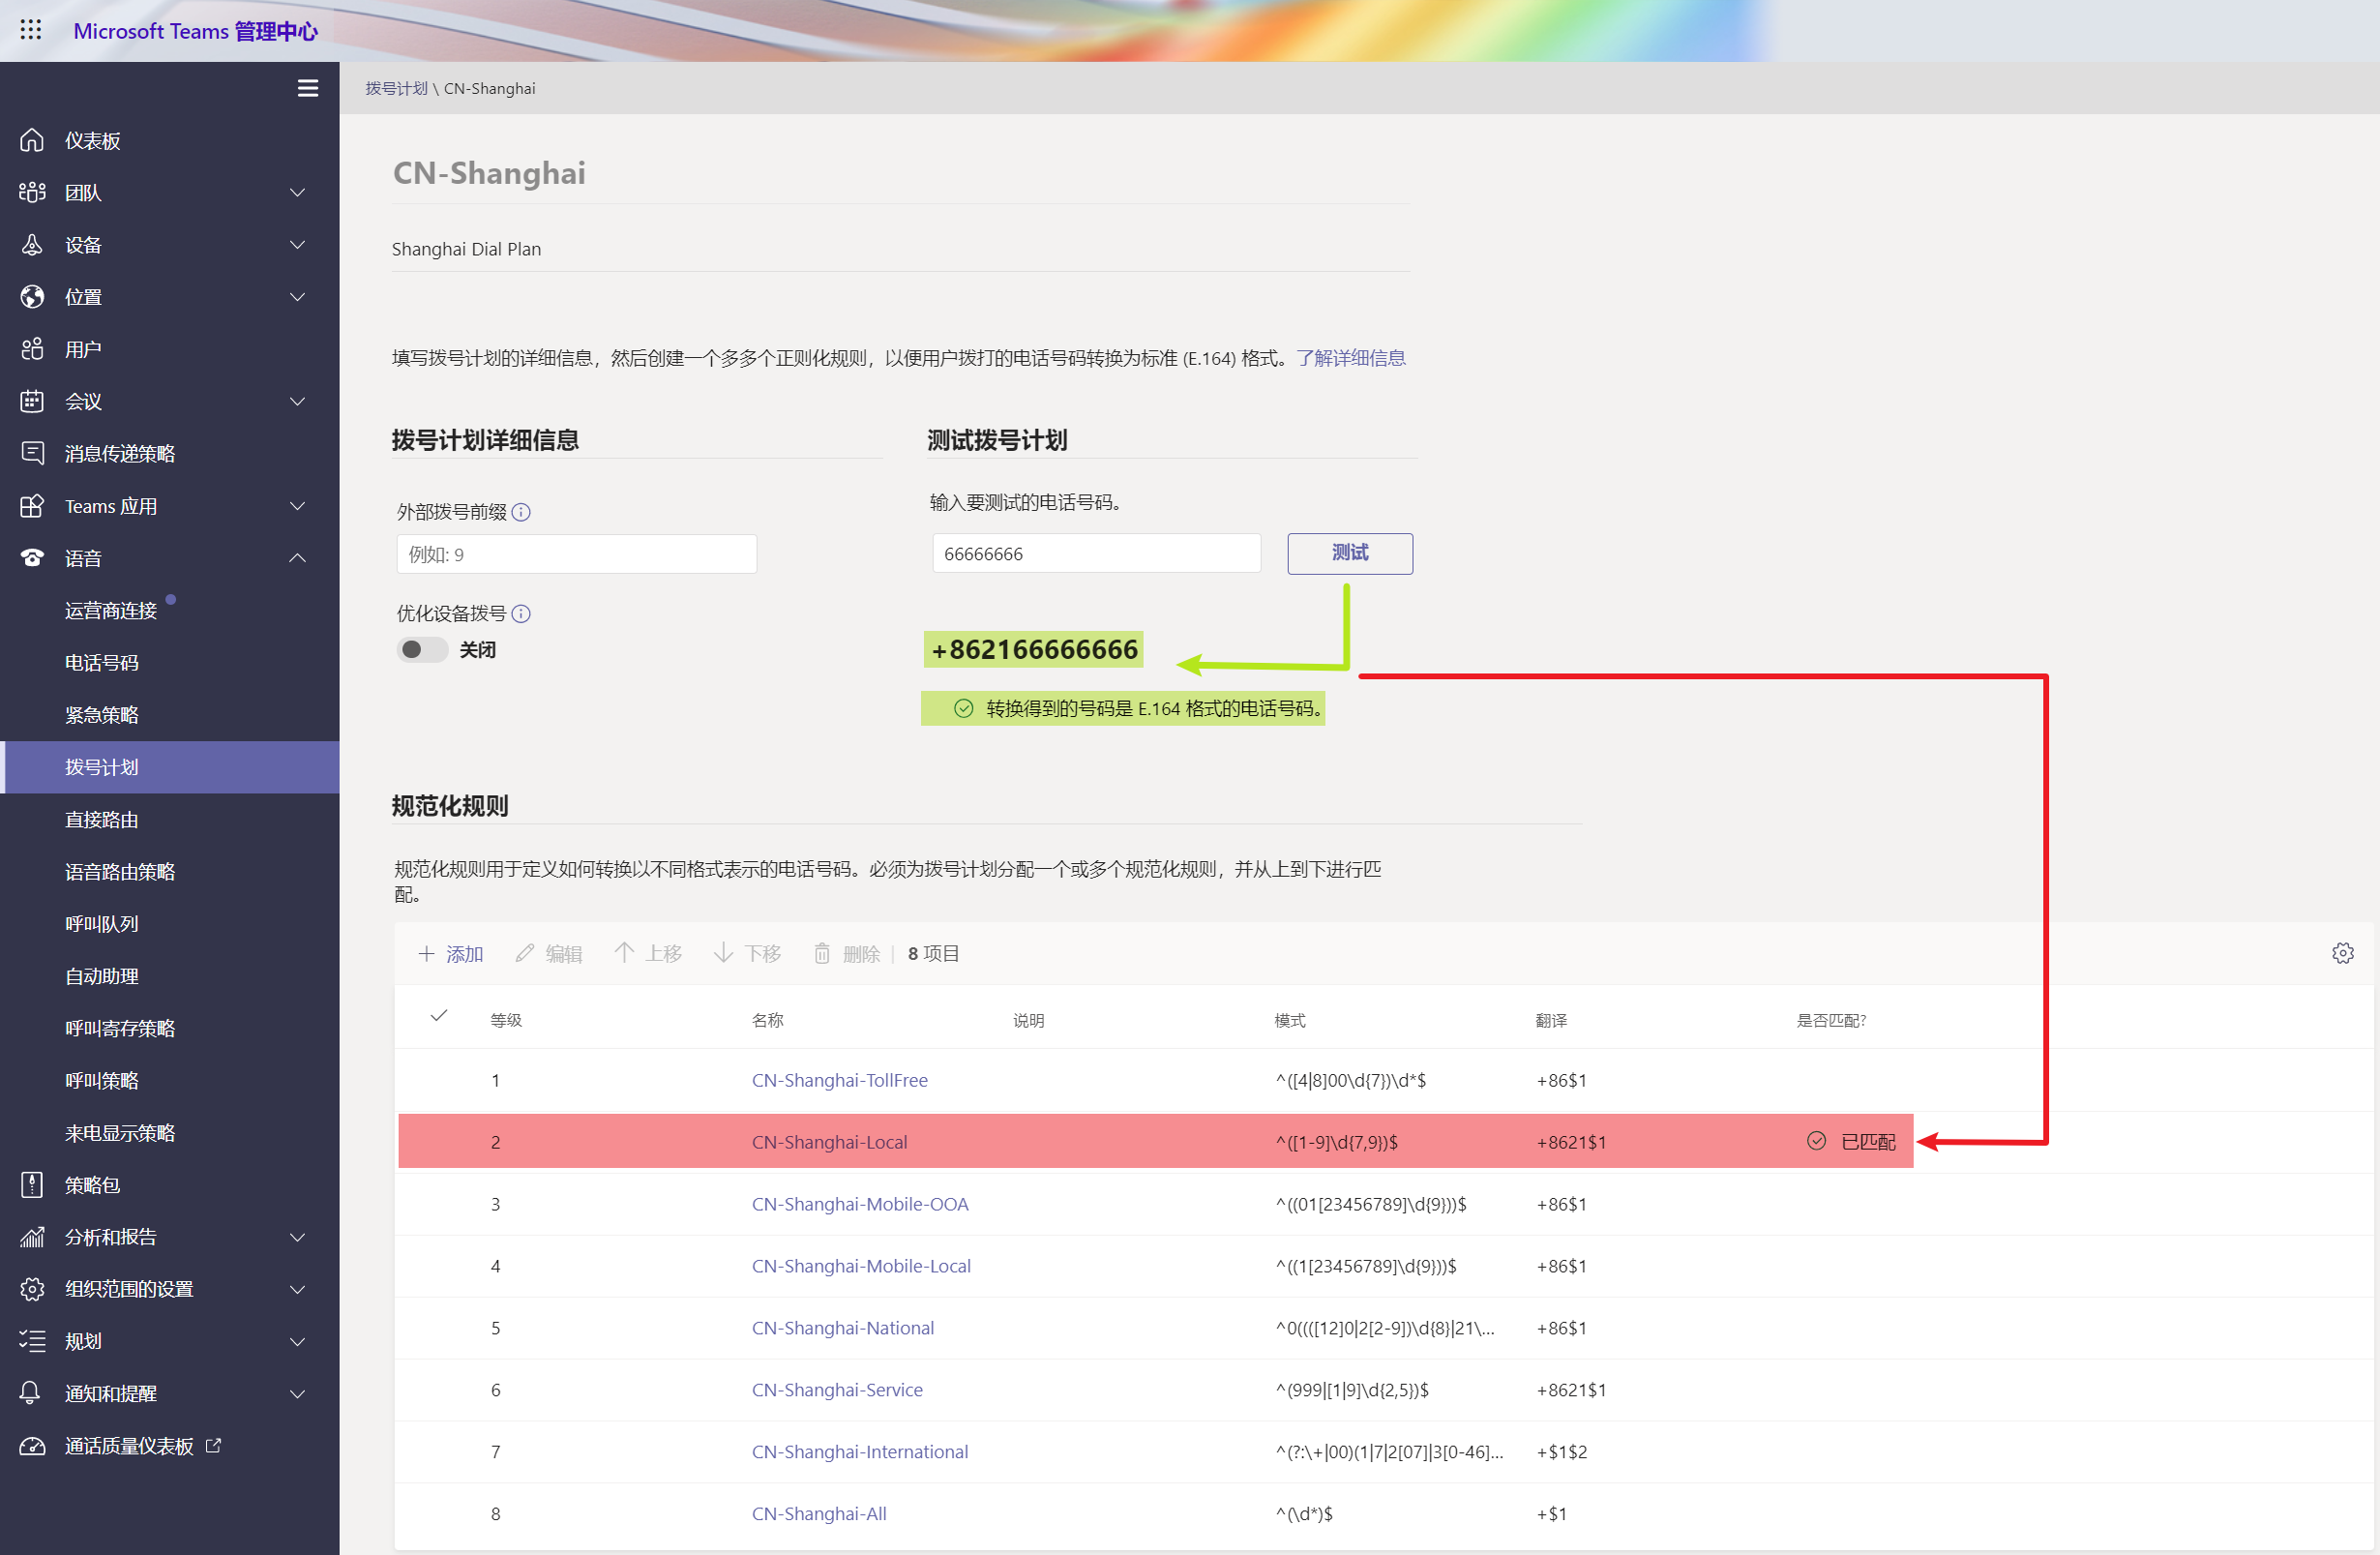2380x1555 pixels.
Task: Click the external dialing prefix input field
Action: tap(576, 553)
